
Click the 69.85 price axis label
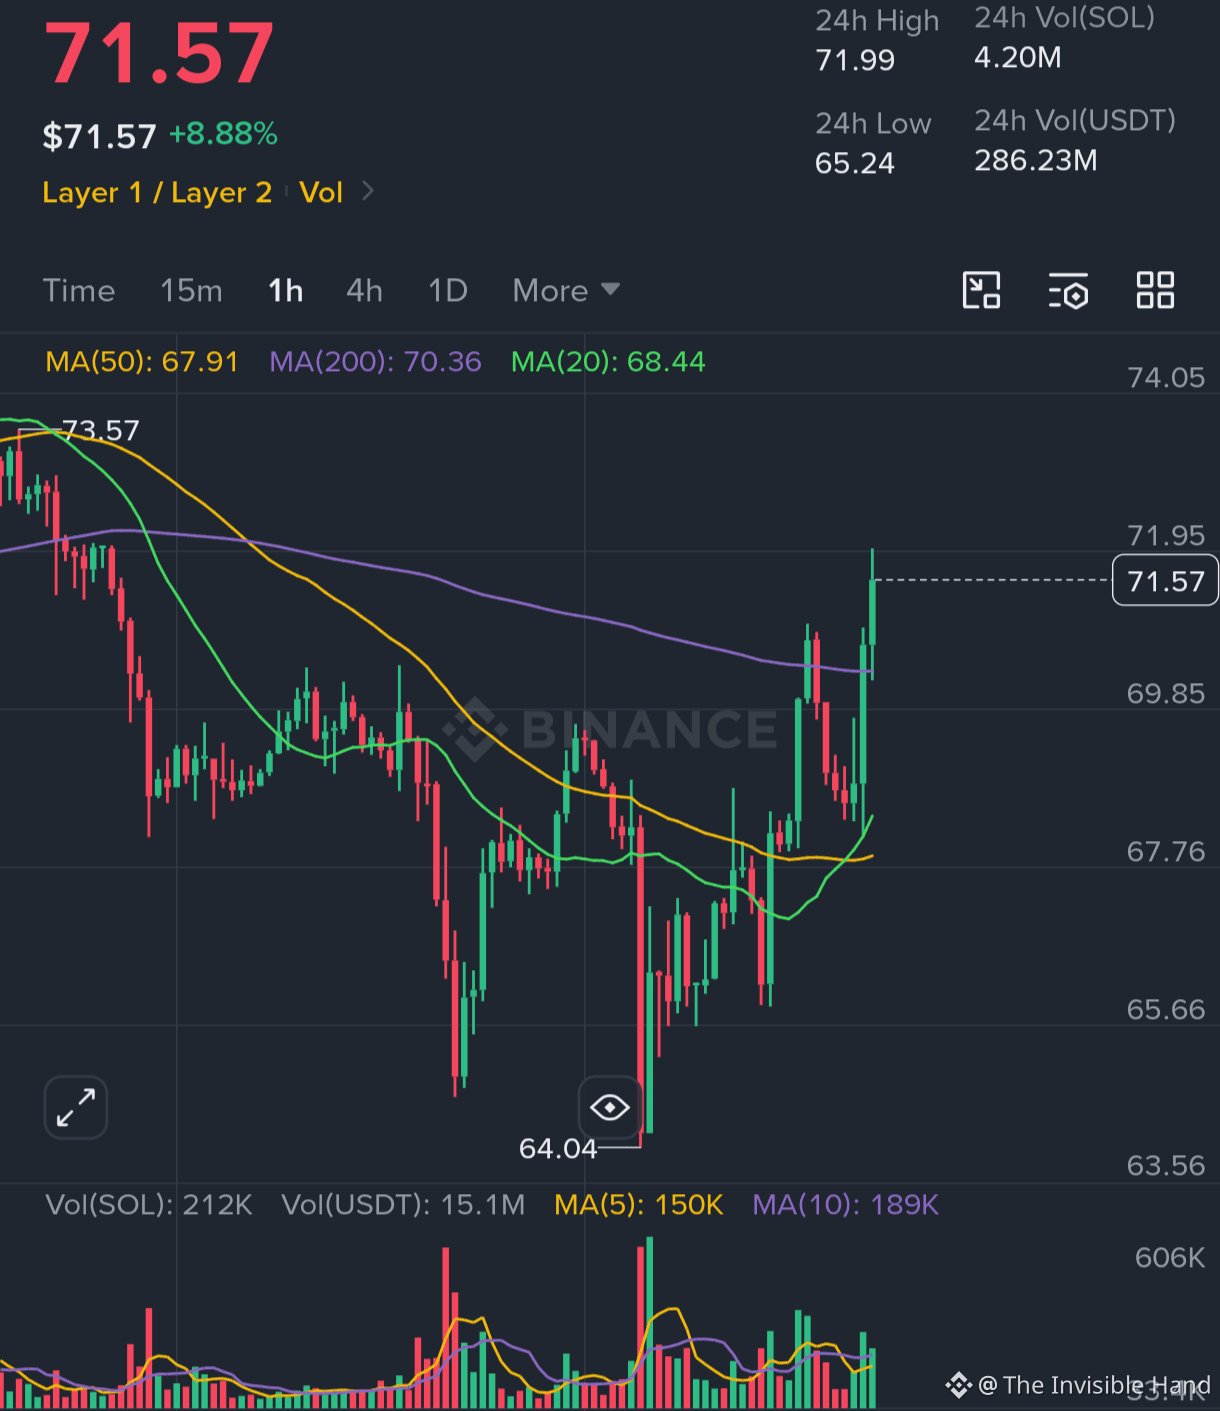(x=1166, y=693)
